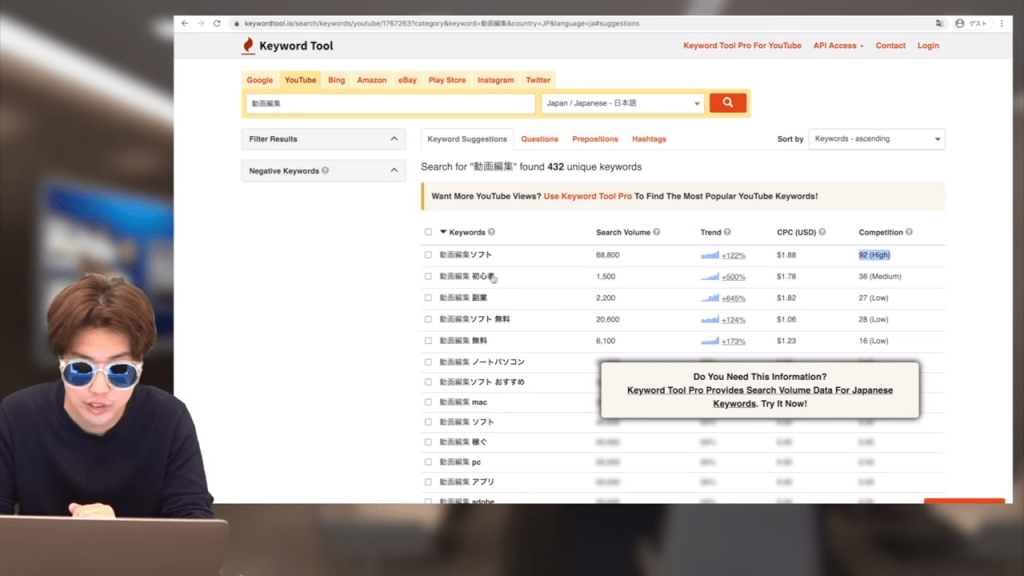Check the 動画編集ソフト おすすめ keyword checkbox

[428, 382]
